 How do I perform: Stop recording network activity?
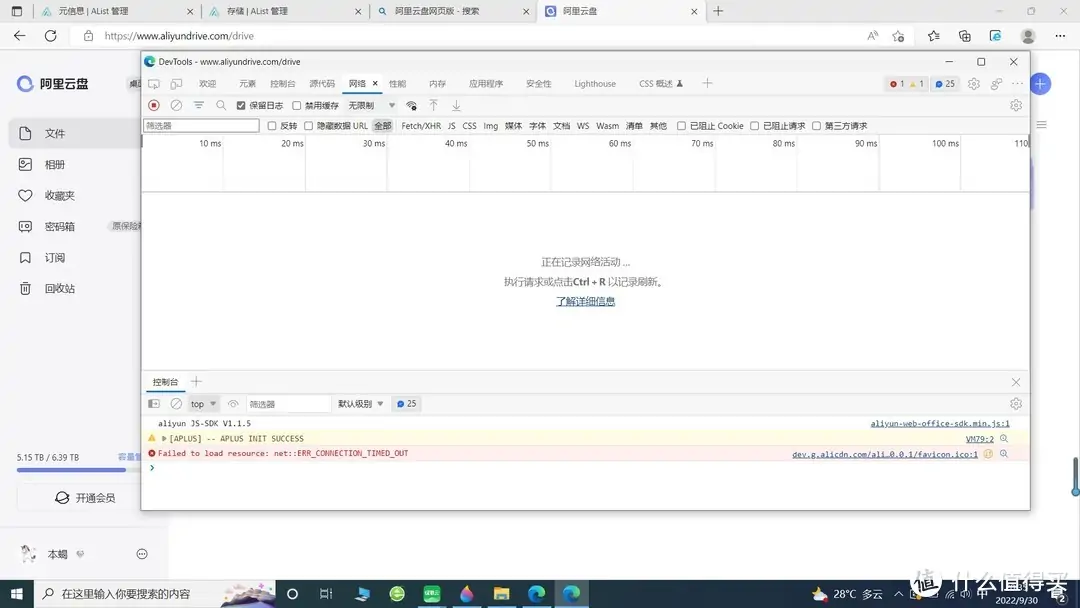(x=153, y=105)
